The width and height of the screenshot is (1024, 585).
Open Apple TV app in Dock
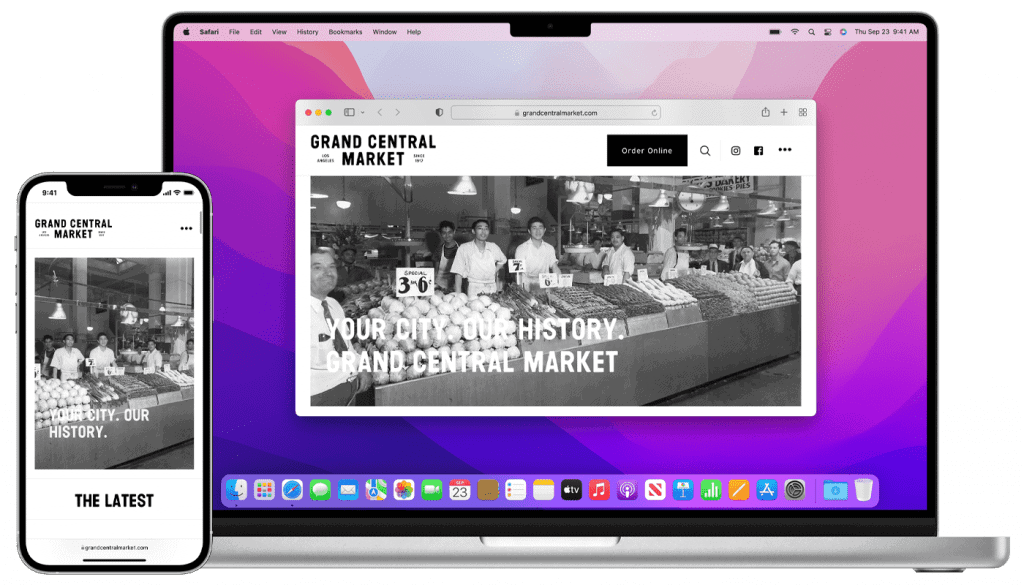(571, 490)
